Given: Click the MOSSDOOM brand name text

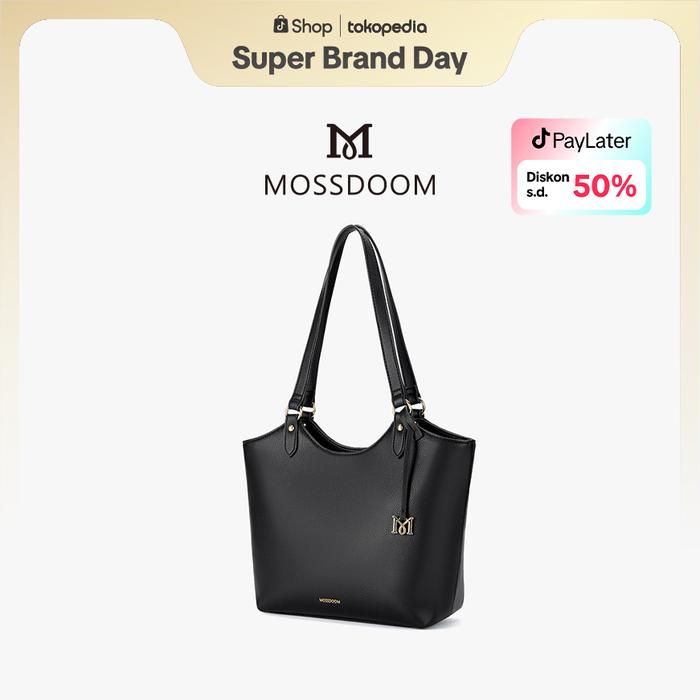Looking at the screenshot, I should (350, 186).
